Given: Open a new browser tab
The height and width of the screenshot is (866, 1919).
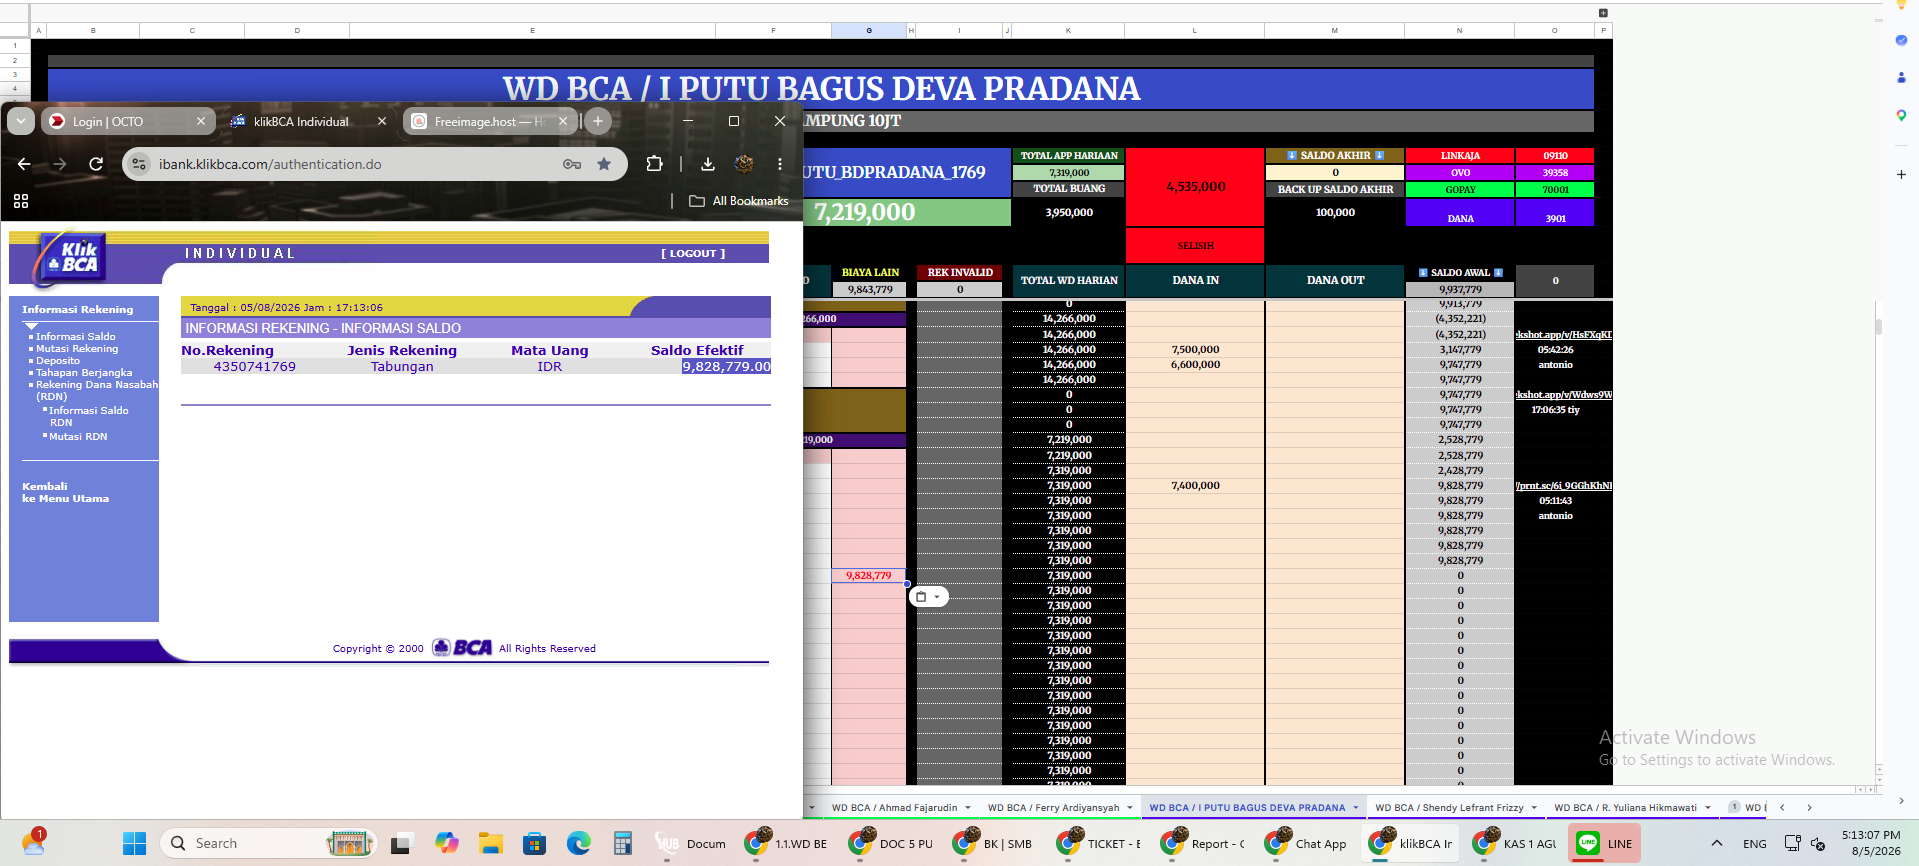Looking at the screenshot, I should [598, 121].
